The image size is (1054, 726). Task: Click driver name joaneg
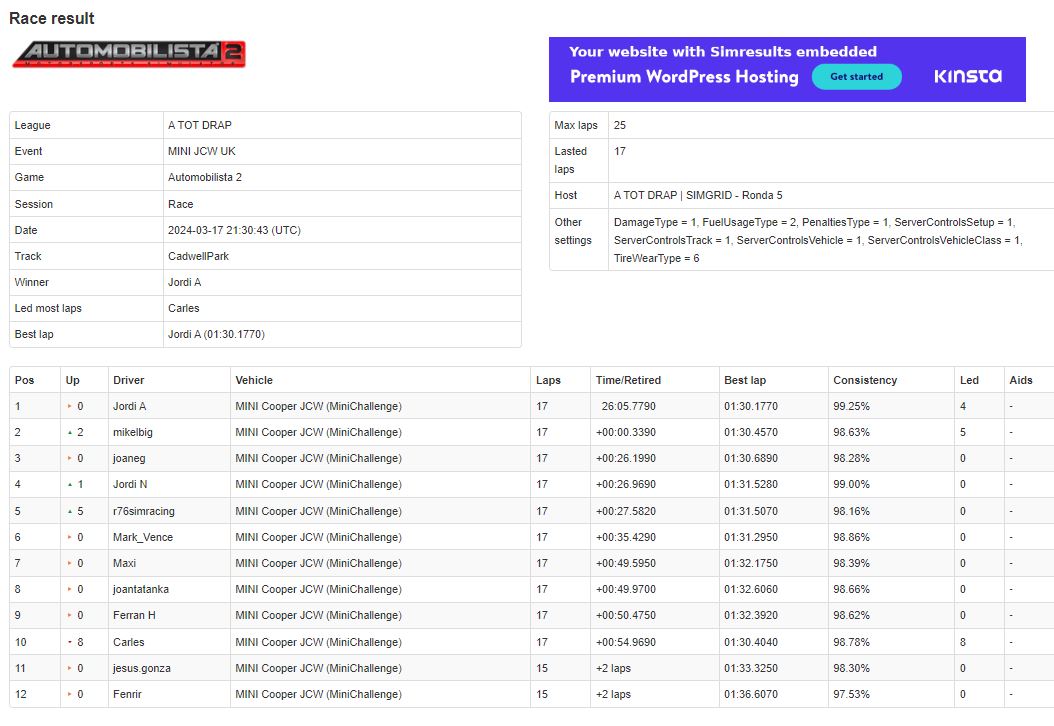[129, 458]
